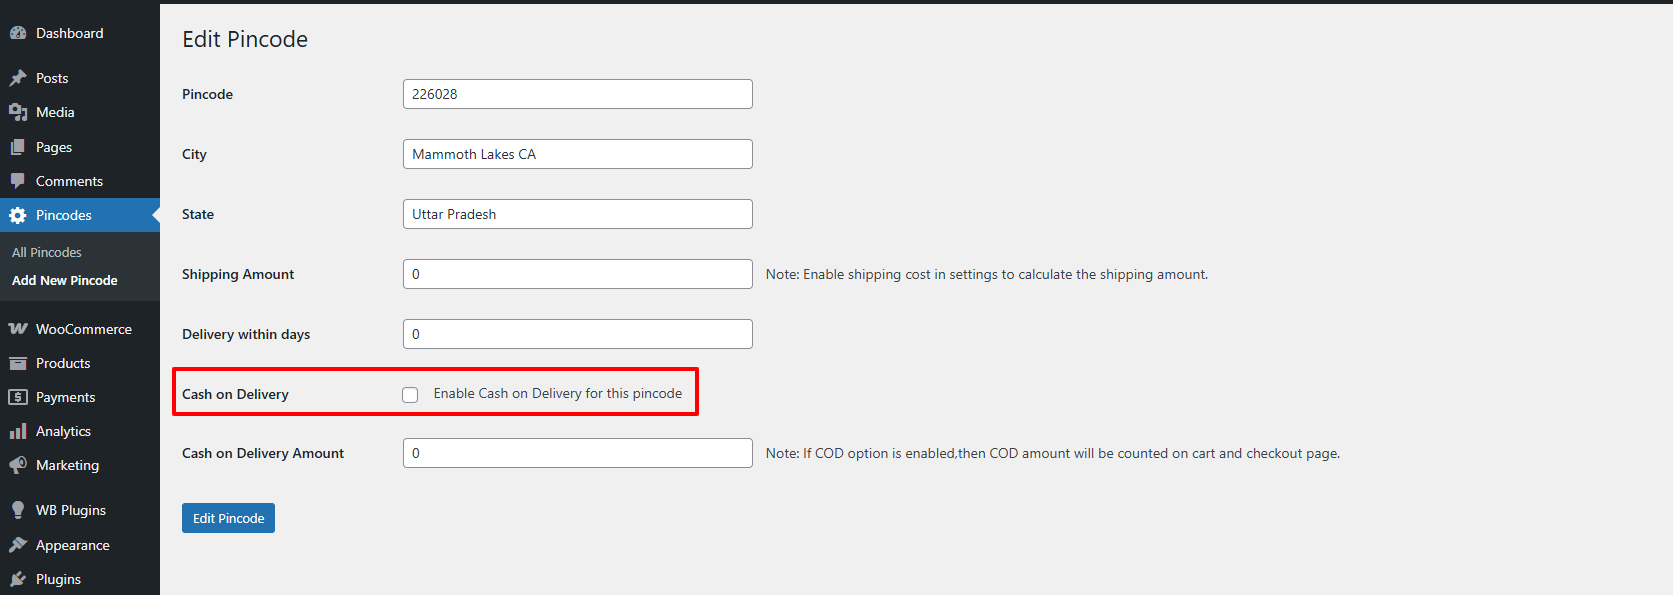Select Add New Pincode submenu item
Screen dimensions: 1673x595
coord(65,280)
